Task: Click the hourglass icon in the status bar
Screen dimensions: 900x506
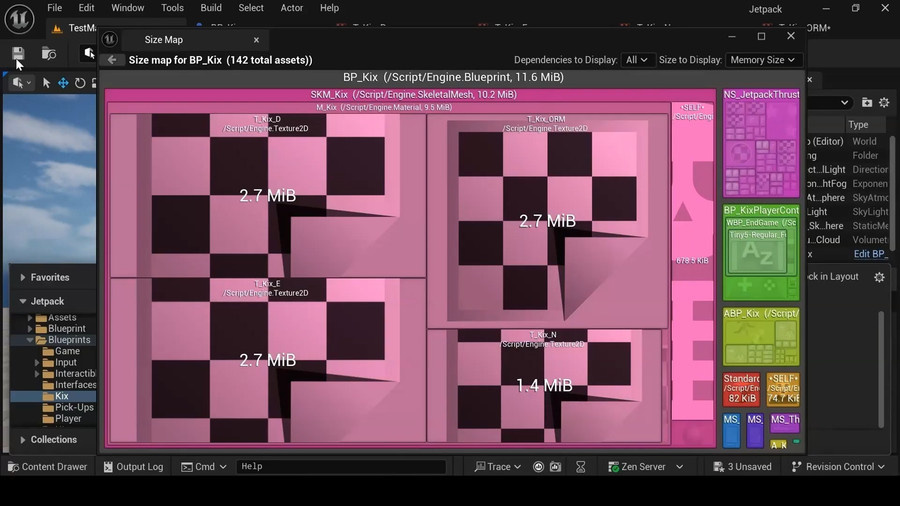Action: 580,467
